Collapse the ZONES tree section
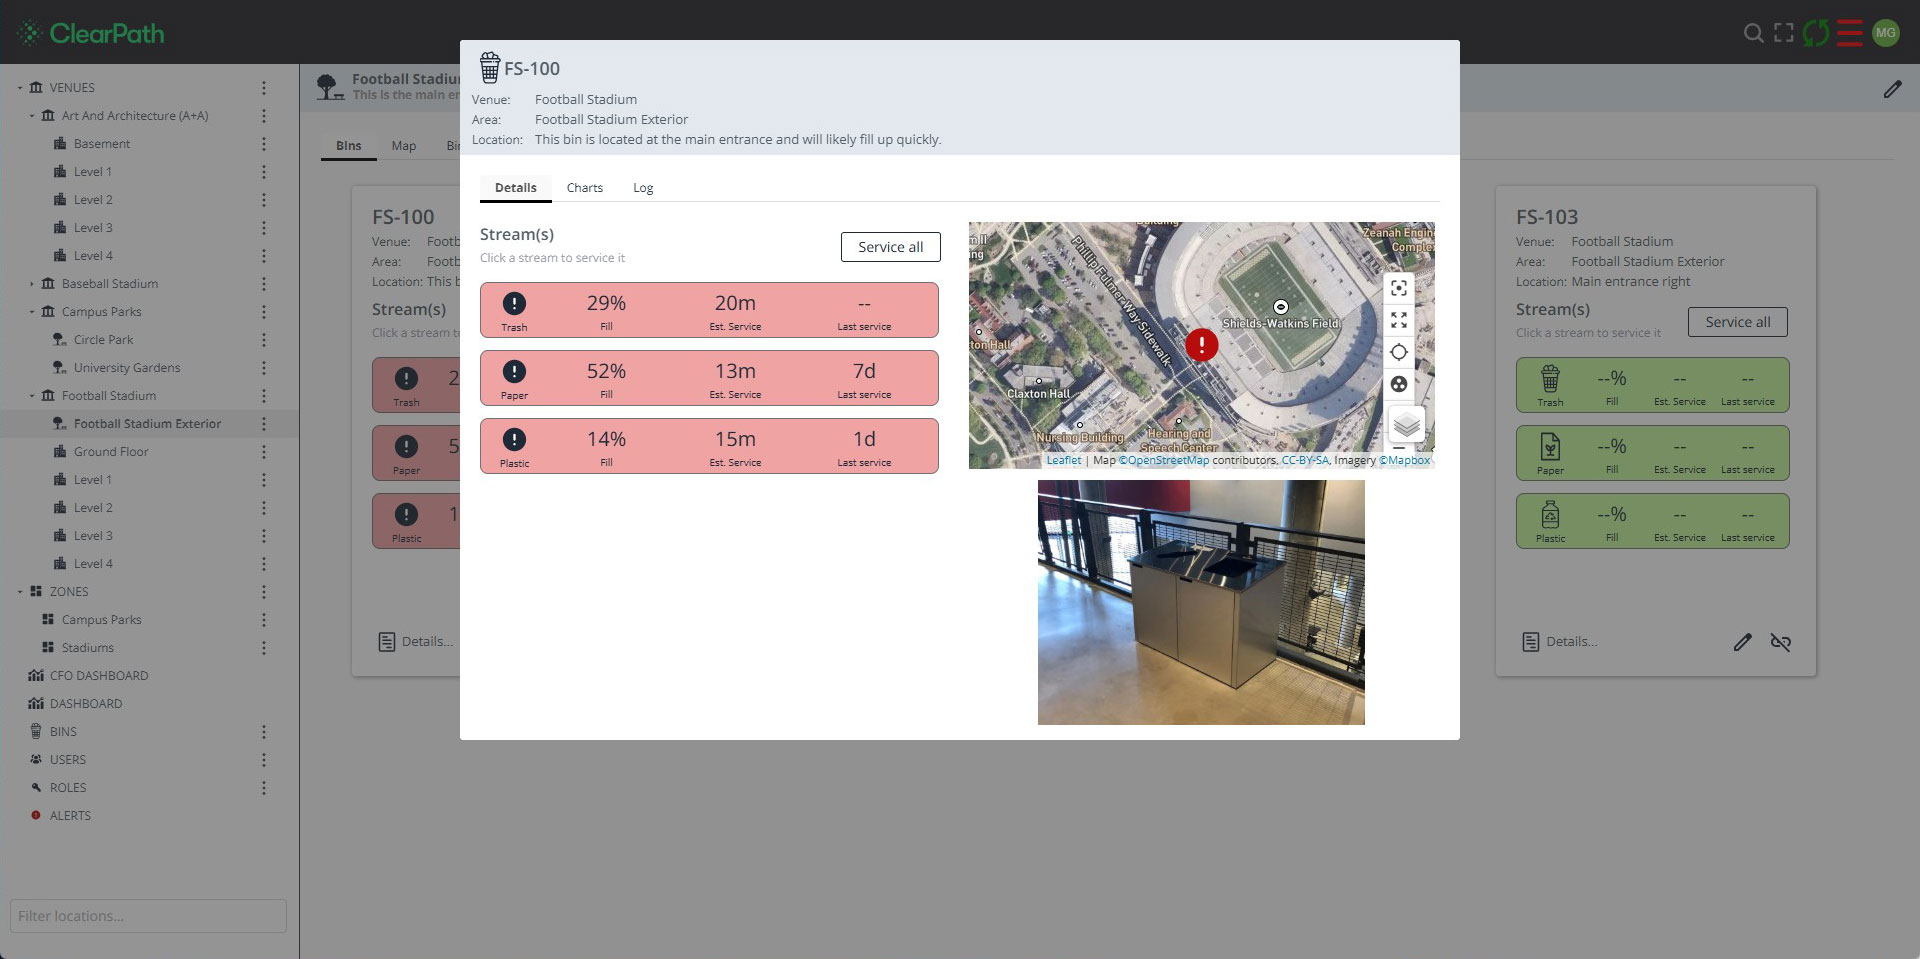1920x959 pixels. [20, 592]
